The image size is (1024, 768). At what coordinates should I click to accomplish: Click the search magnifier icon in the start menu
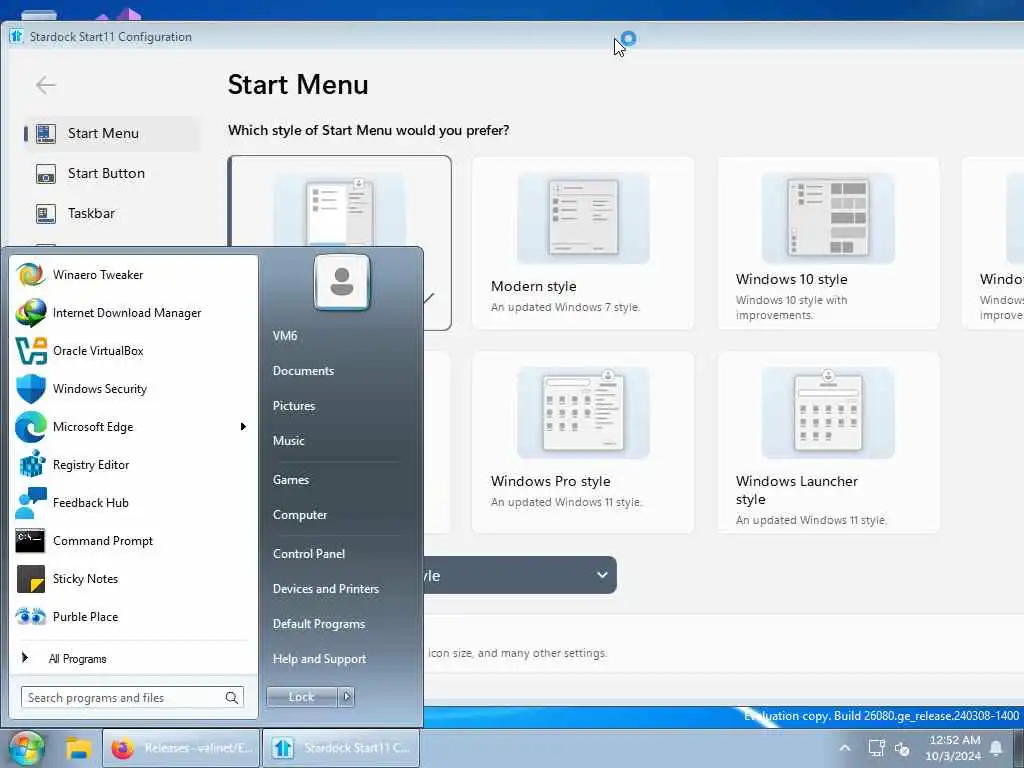coord(231,697)
